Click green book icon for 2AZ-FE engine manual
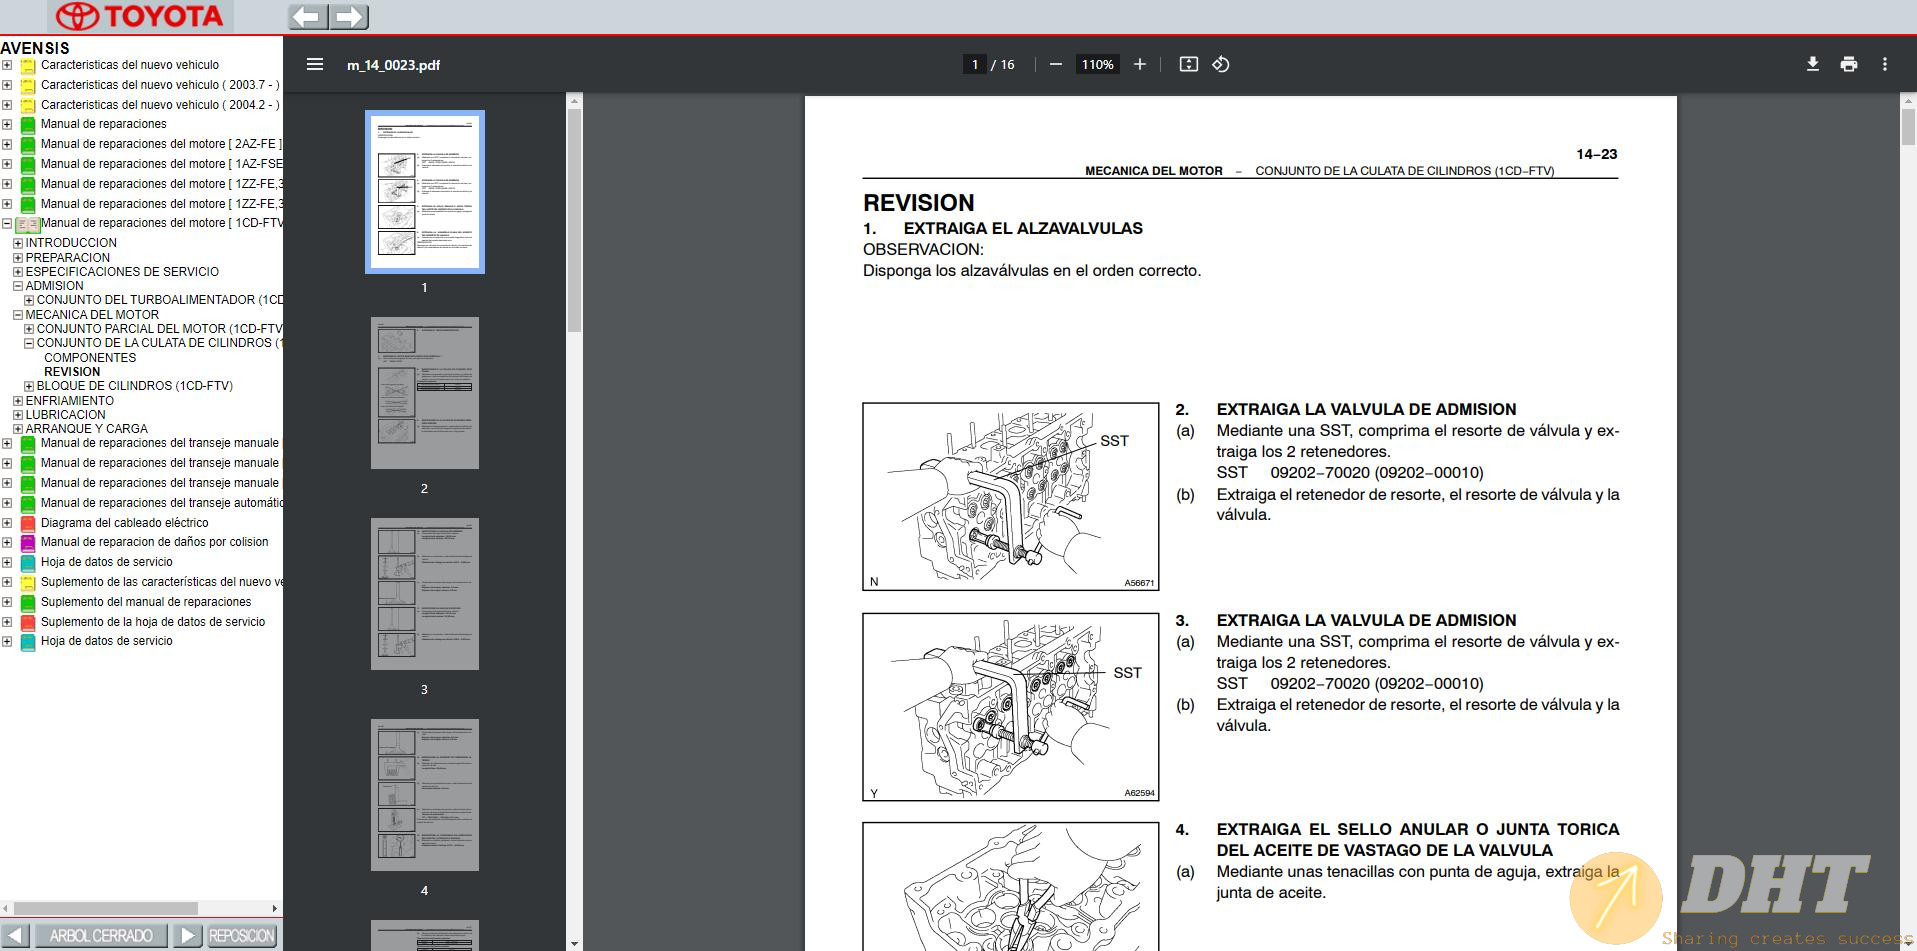 28,145
